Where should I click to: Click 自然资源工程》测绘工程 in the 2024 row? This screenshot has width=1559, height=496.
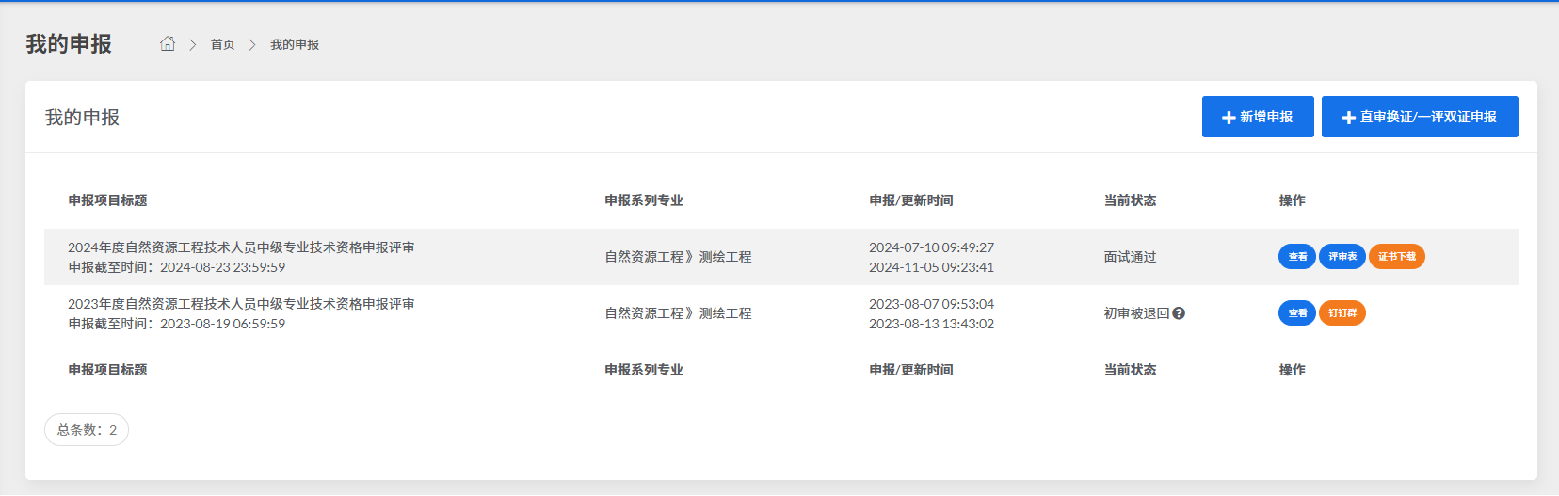point(678,257)
